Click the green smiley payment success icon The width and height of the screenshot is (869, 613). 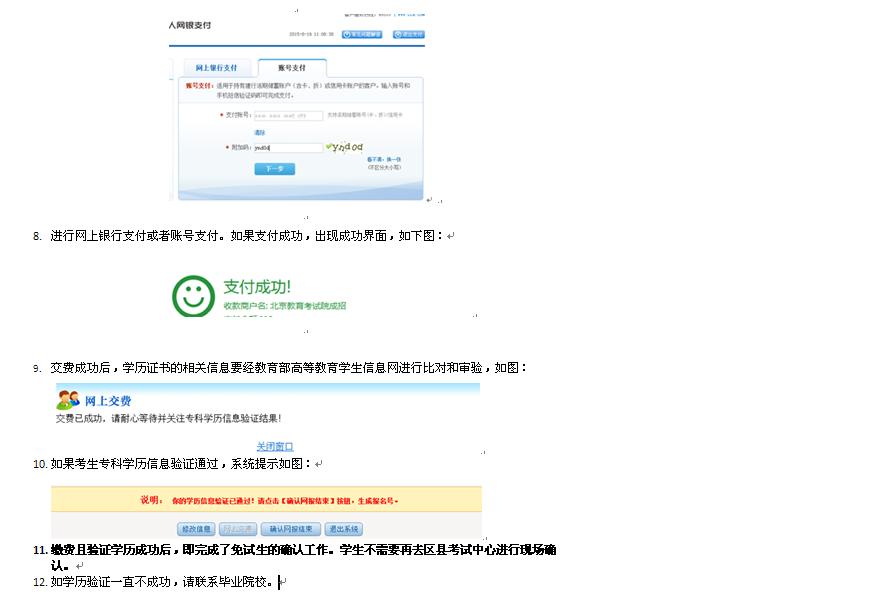pyautogui.click(x=193, y=296)
